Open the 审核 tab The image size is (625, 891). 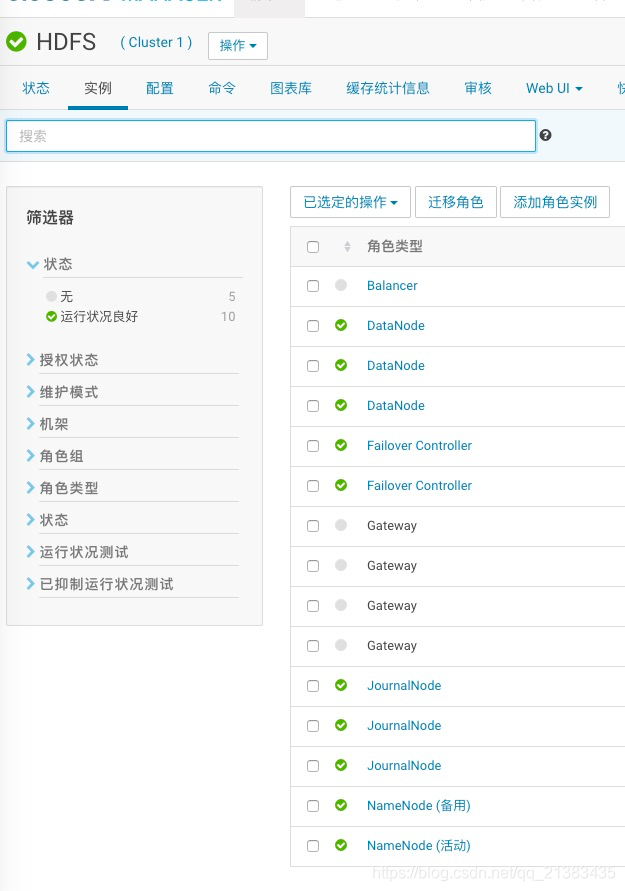coord(478,88)
